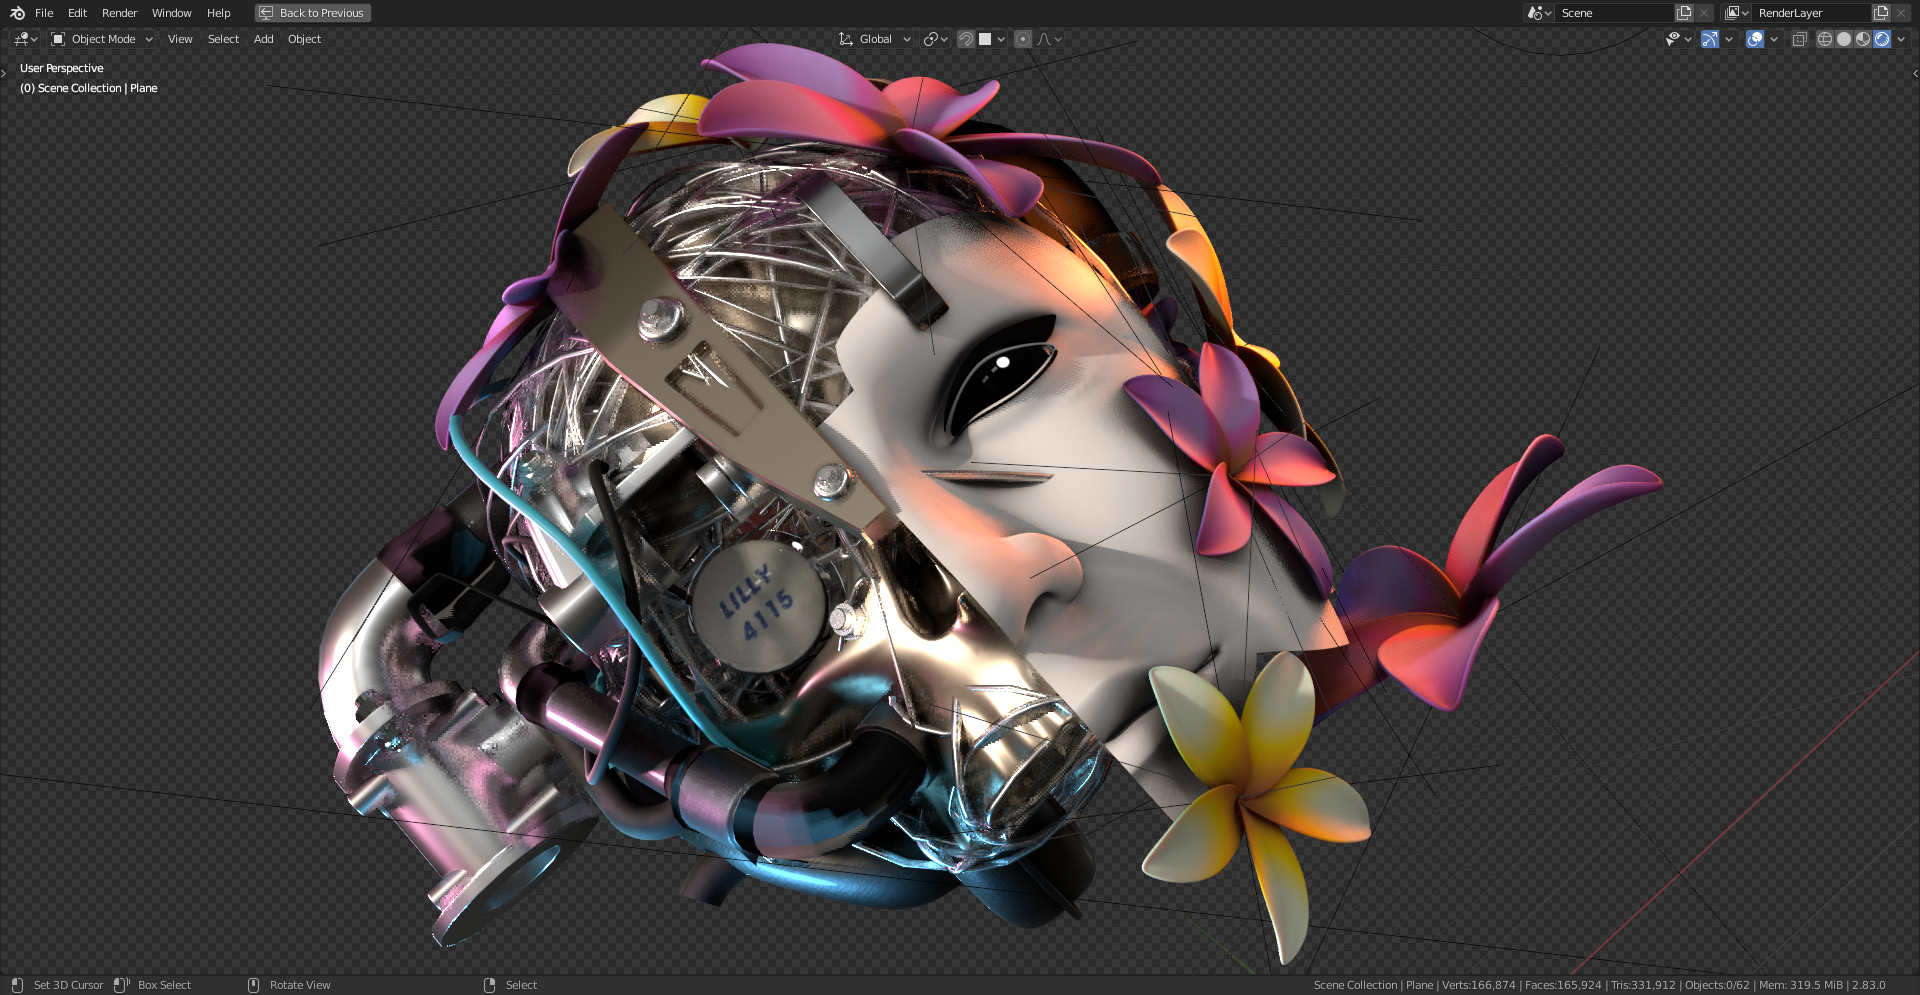Click the Box Select mouse drag icon

pos(122,985)
